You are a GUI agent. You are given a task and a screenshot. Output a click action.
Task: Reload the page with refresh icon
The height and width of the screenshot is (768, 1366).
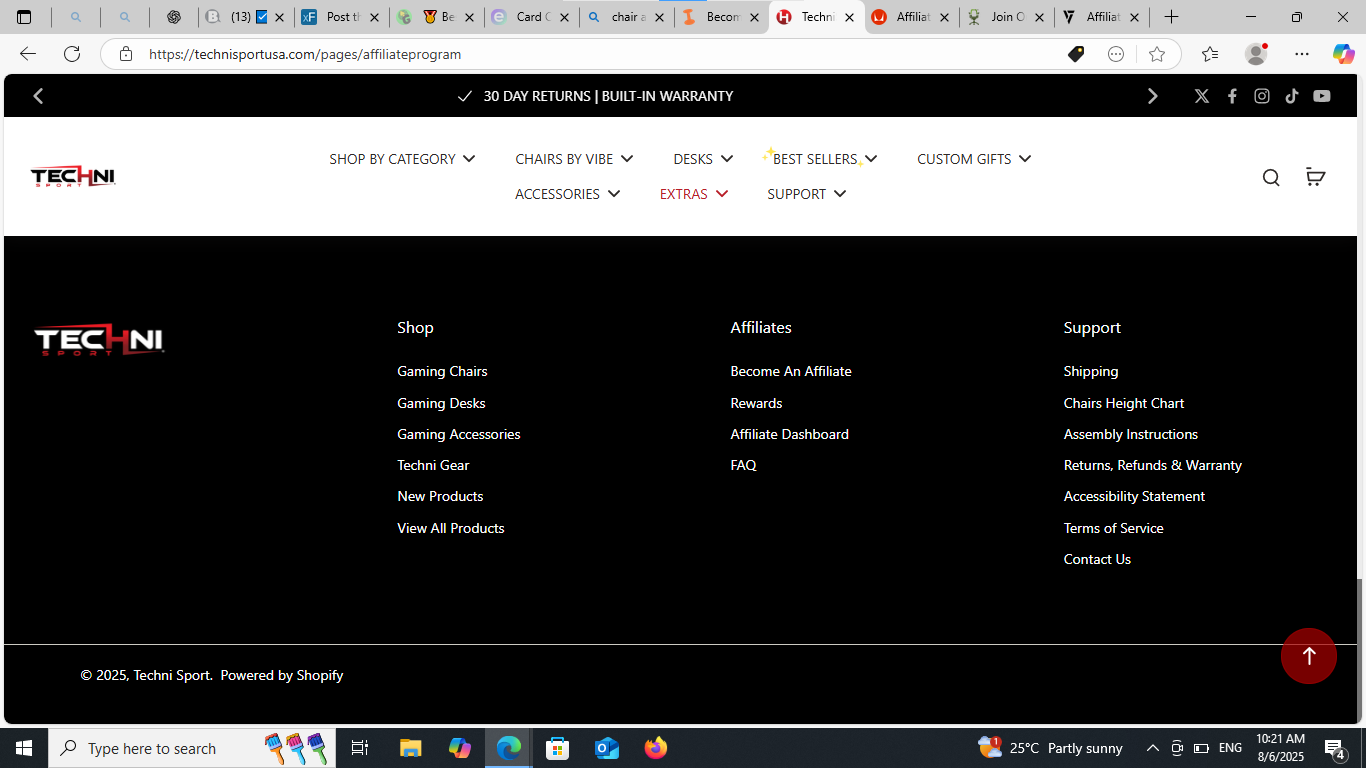(x=72, y=54)
